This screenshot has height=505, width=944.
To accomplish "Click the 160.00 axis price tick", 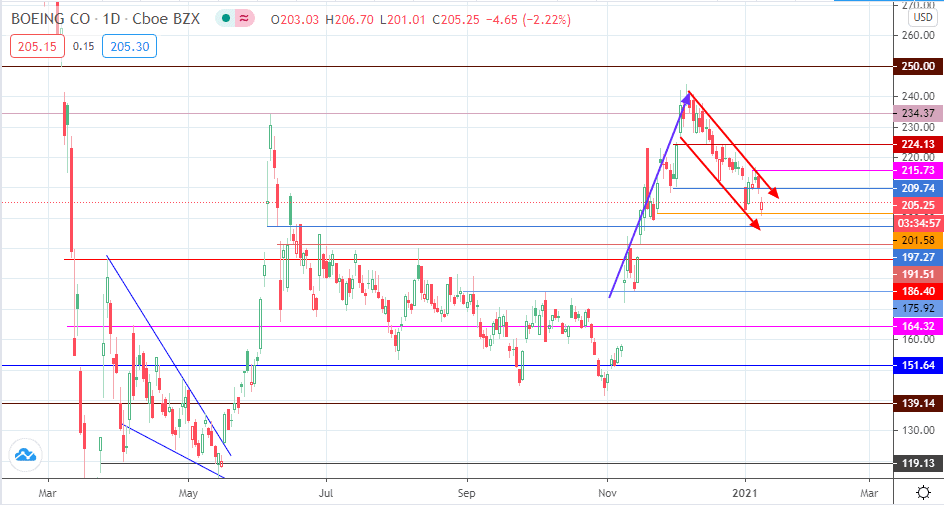I will coord(918,339).
